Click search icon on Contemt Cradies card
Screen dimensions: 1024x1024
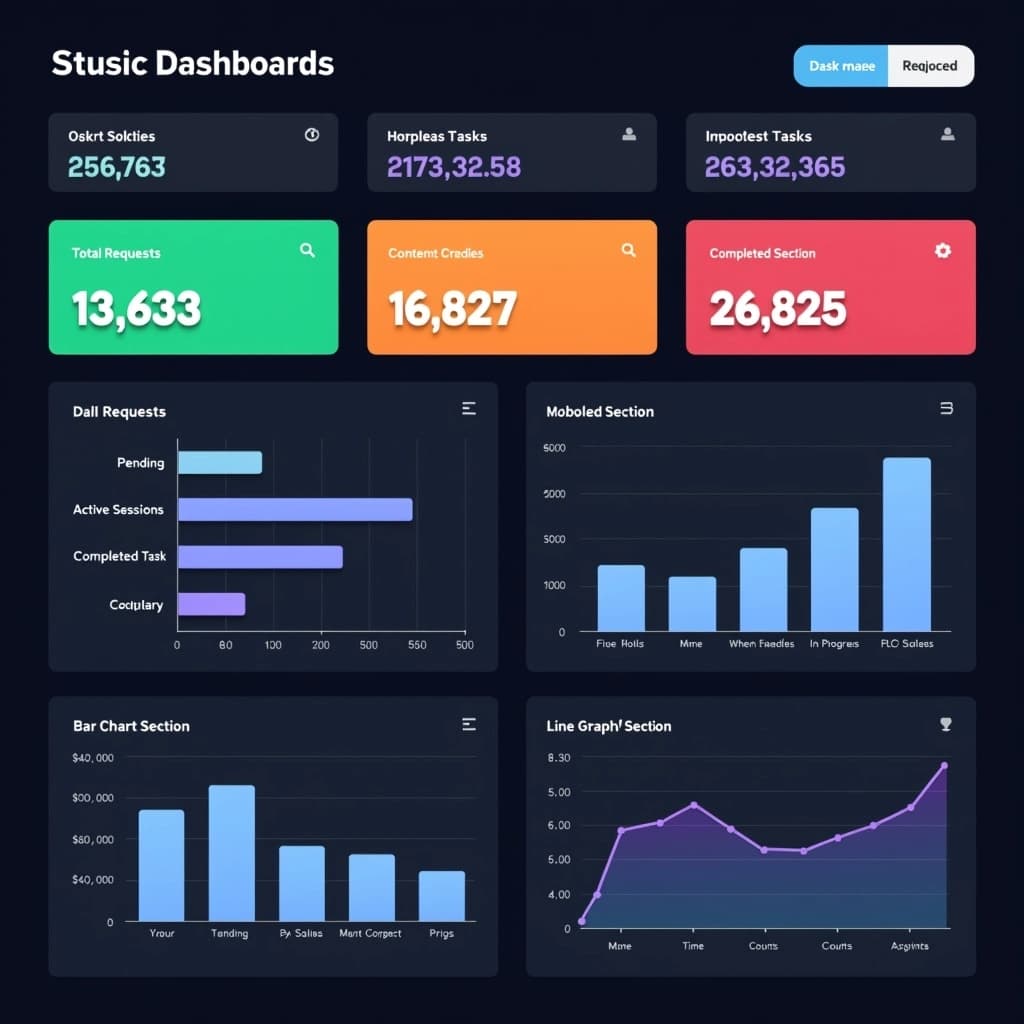[x=628, y=250]
